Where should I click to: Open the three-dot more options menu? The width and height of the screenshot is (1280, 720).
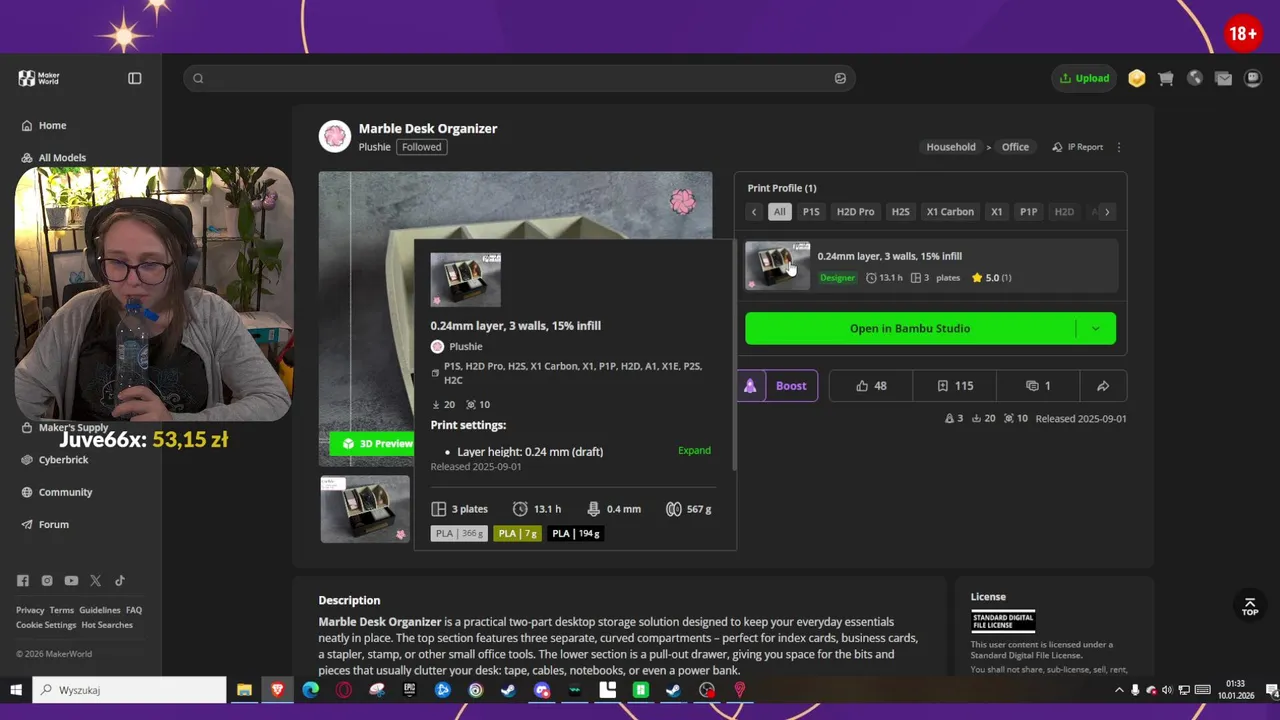click(1119, 147)
